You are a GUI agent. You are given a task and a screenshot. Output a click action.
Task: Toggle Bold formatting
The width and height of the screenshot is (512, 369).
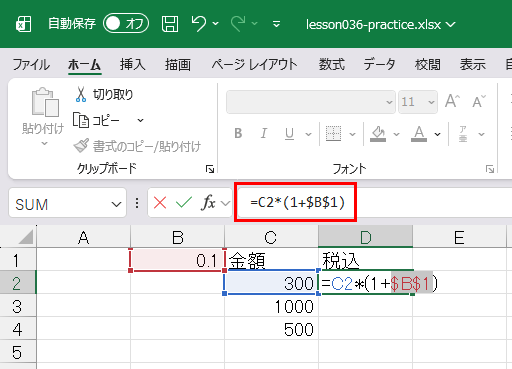coord(238,134)
